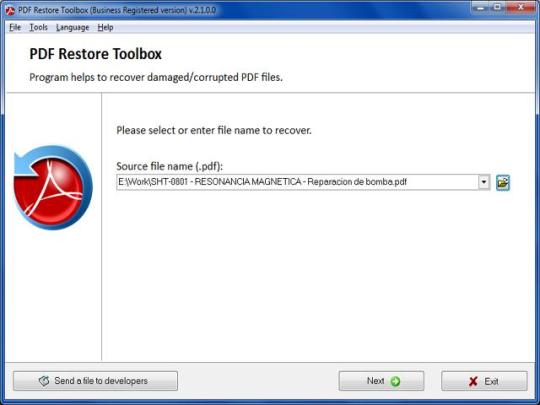Minimize the PDF Restore Toolbox window
The height and width of the screenshot is (405, 540).
pyautogui.click(x=481, y=7)
